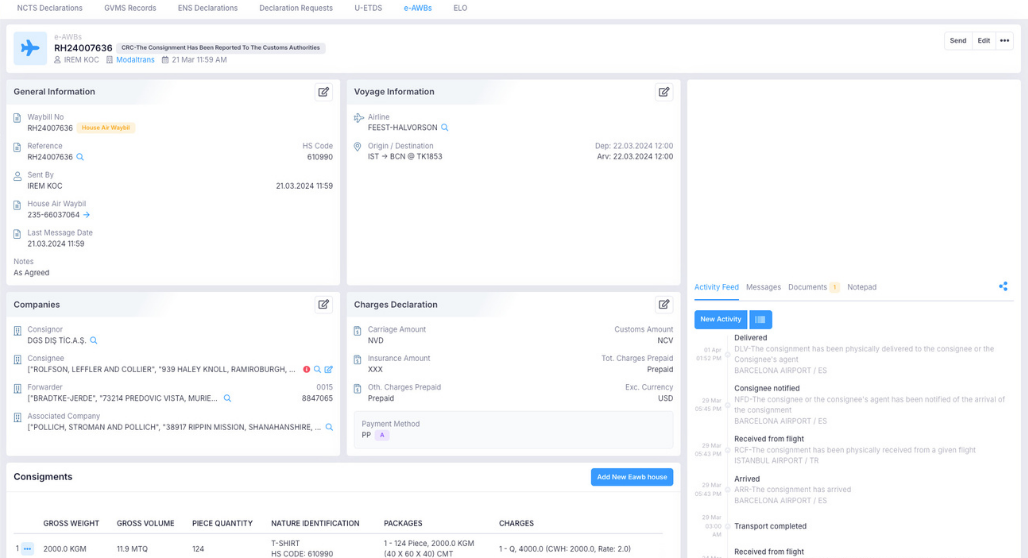This screenshot has height=558, width=1028.
Task: Click the red warning icon on Consignee
Action: pyautogui.click(x=306, y=370)
